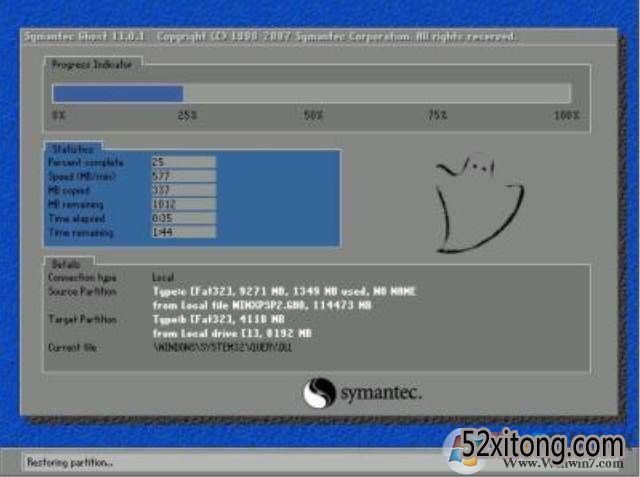640x477 pixels.
Task: Click the target Type Fat32 4118 MB line
Action: (218, 319)
